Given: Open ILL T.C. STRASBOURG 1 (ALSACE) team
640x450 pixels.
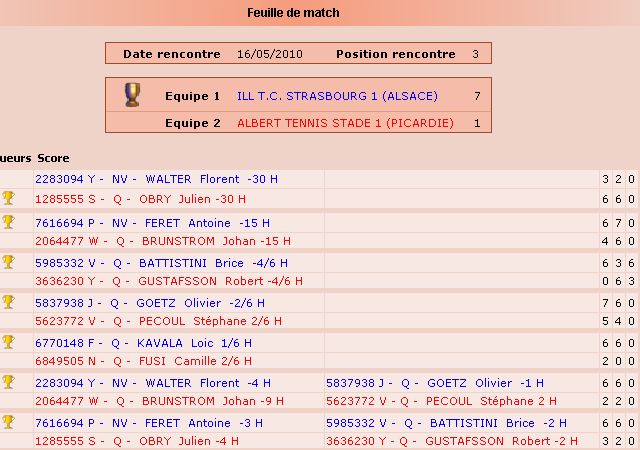Looking at the screenshot, I should point(337,97).
